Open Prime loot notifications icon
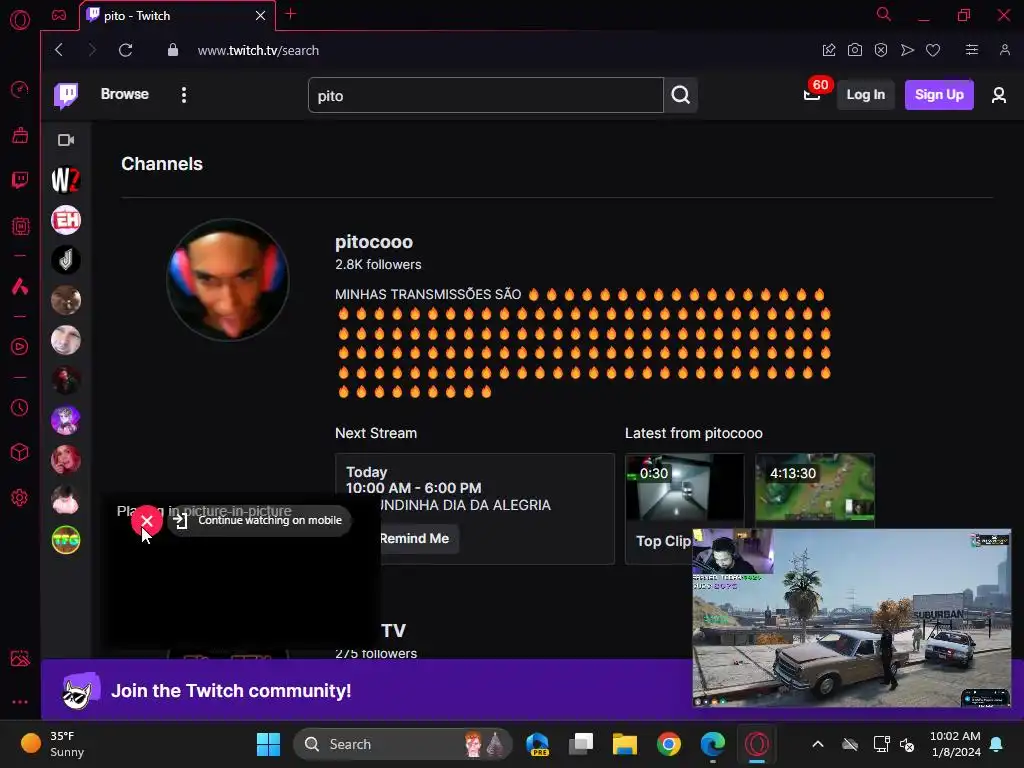The image size is (1024, 768). pos(812,95)
